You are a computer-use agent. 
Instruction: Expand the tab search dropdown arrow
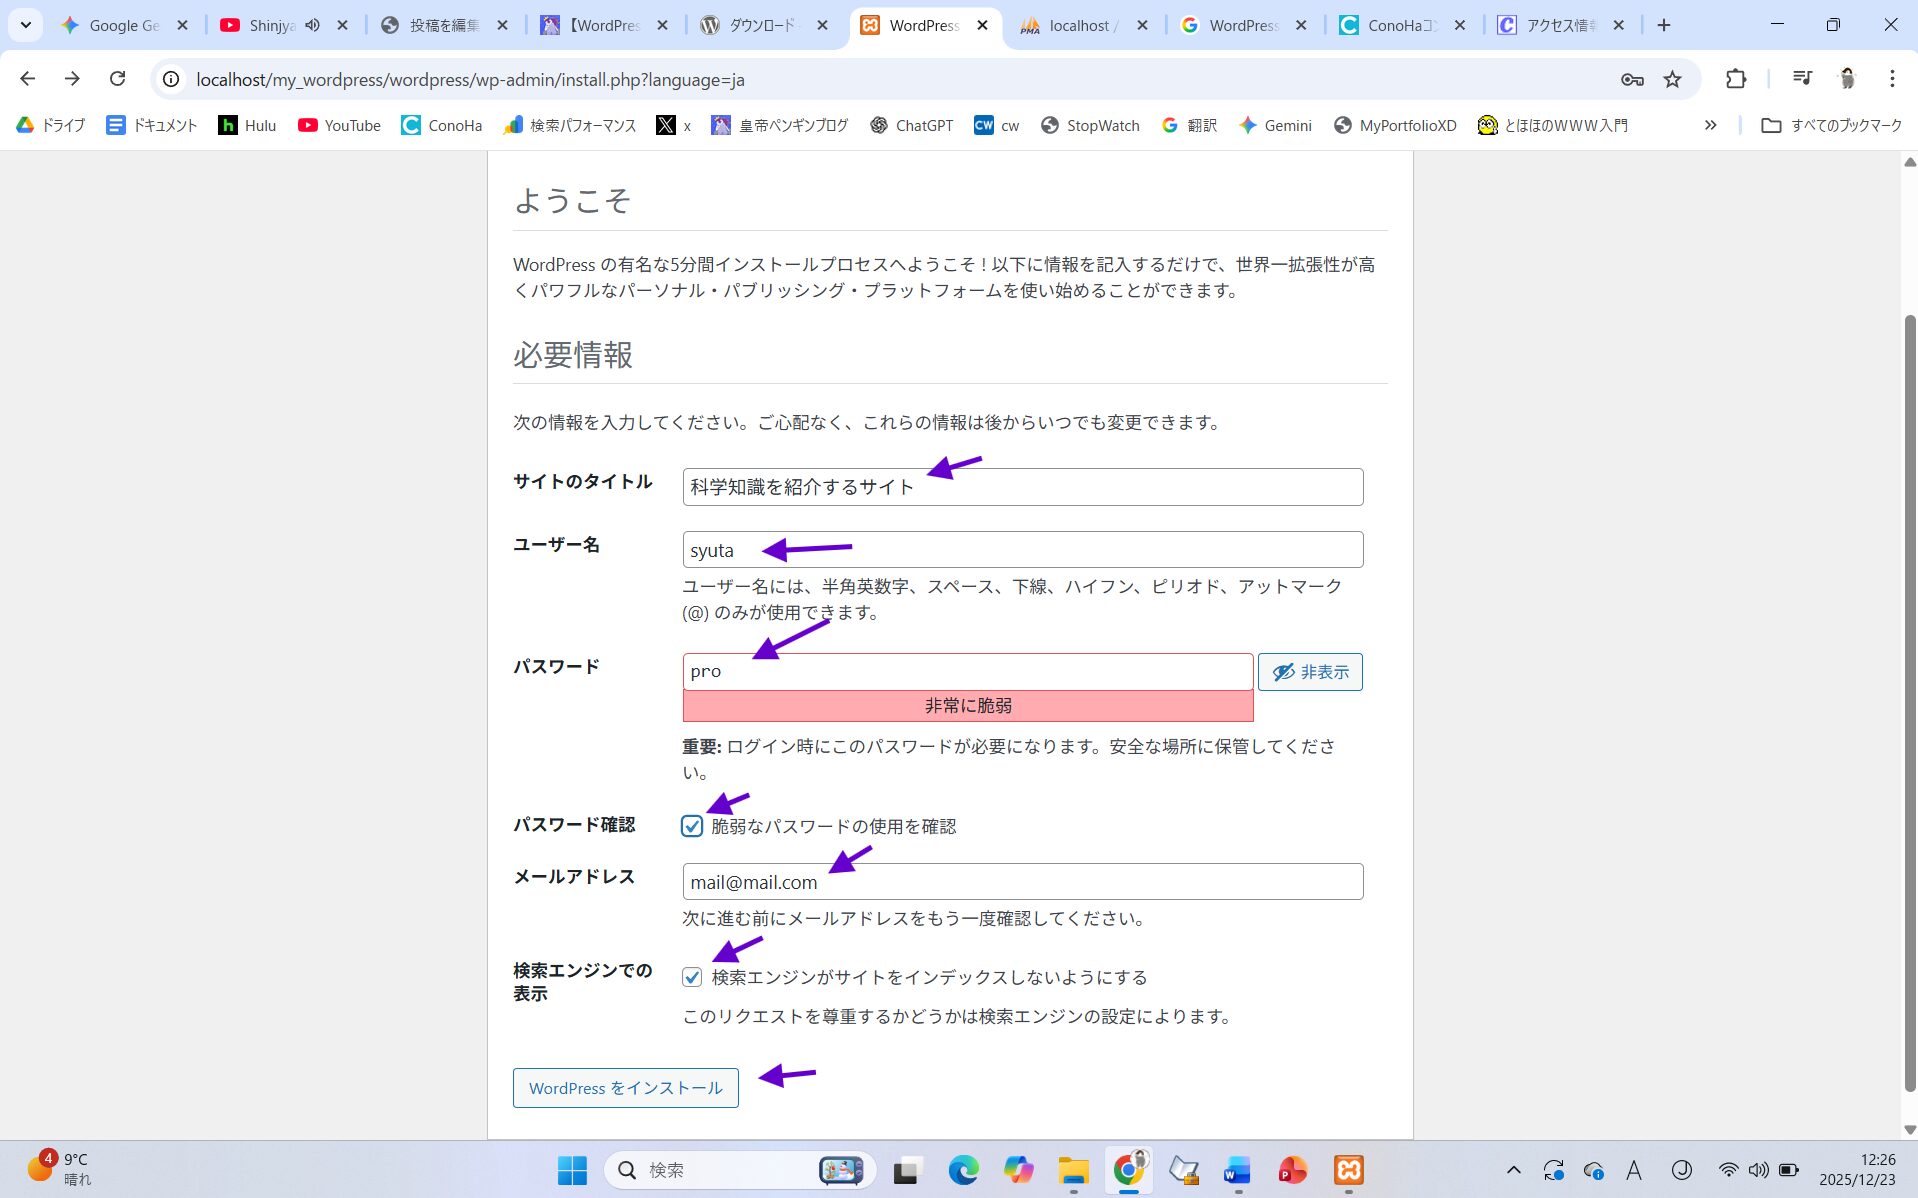(x=26, y=25)
